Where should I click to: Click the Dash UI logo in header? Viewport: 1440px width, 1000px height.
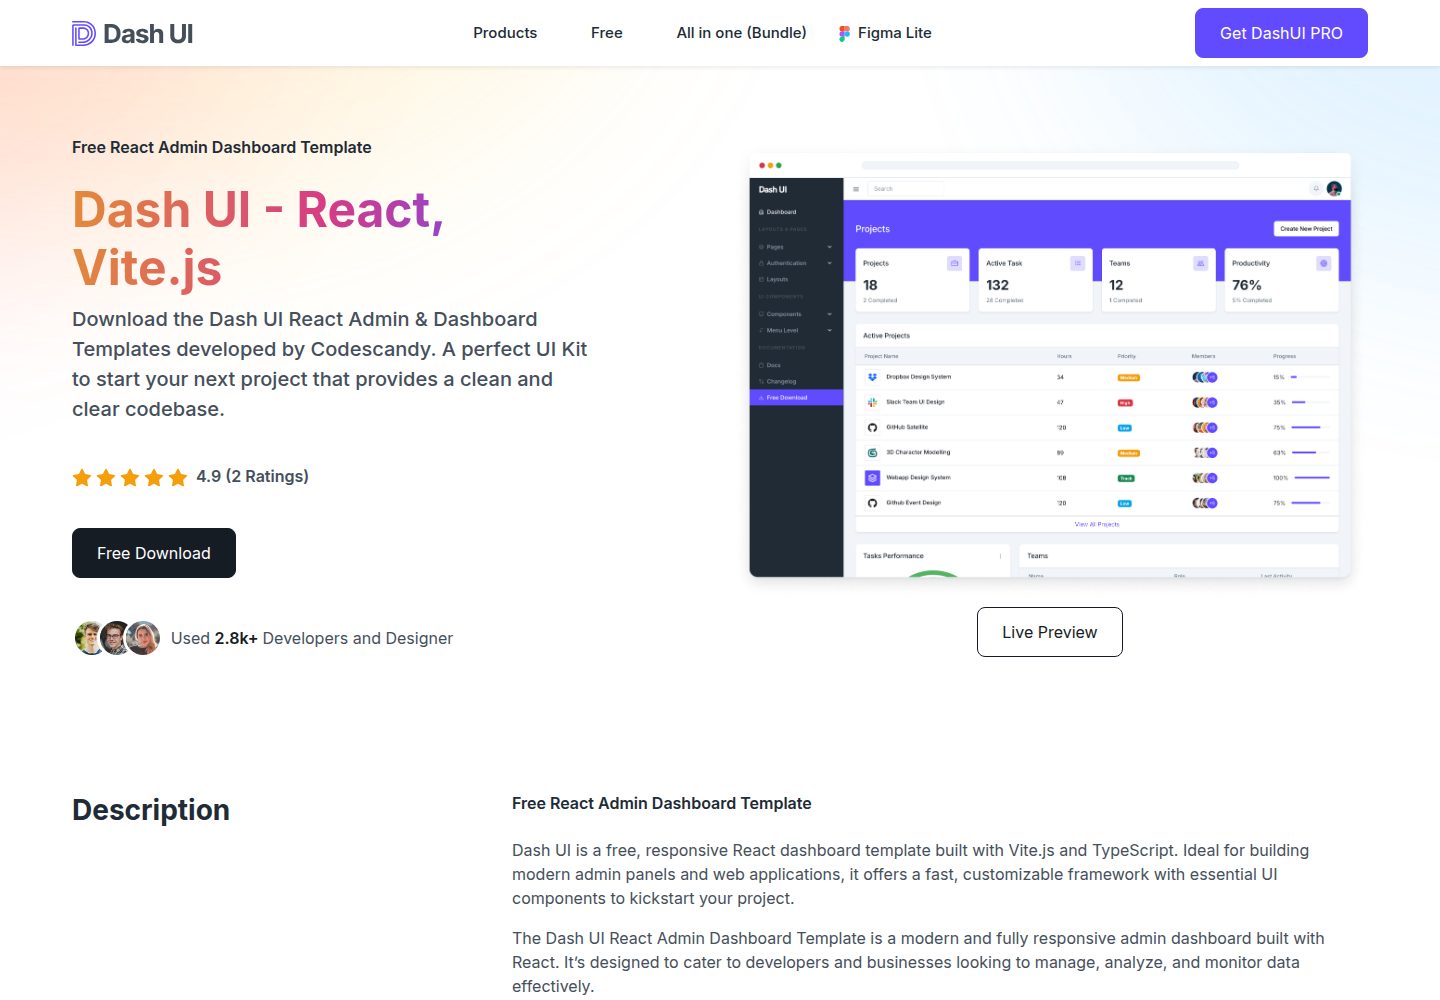133,34
